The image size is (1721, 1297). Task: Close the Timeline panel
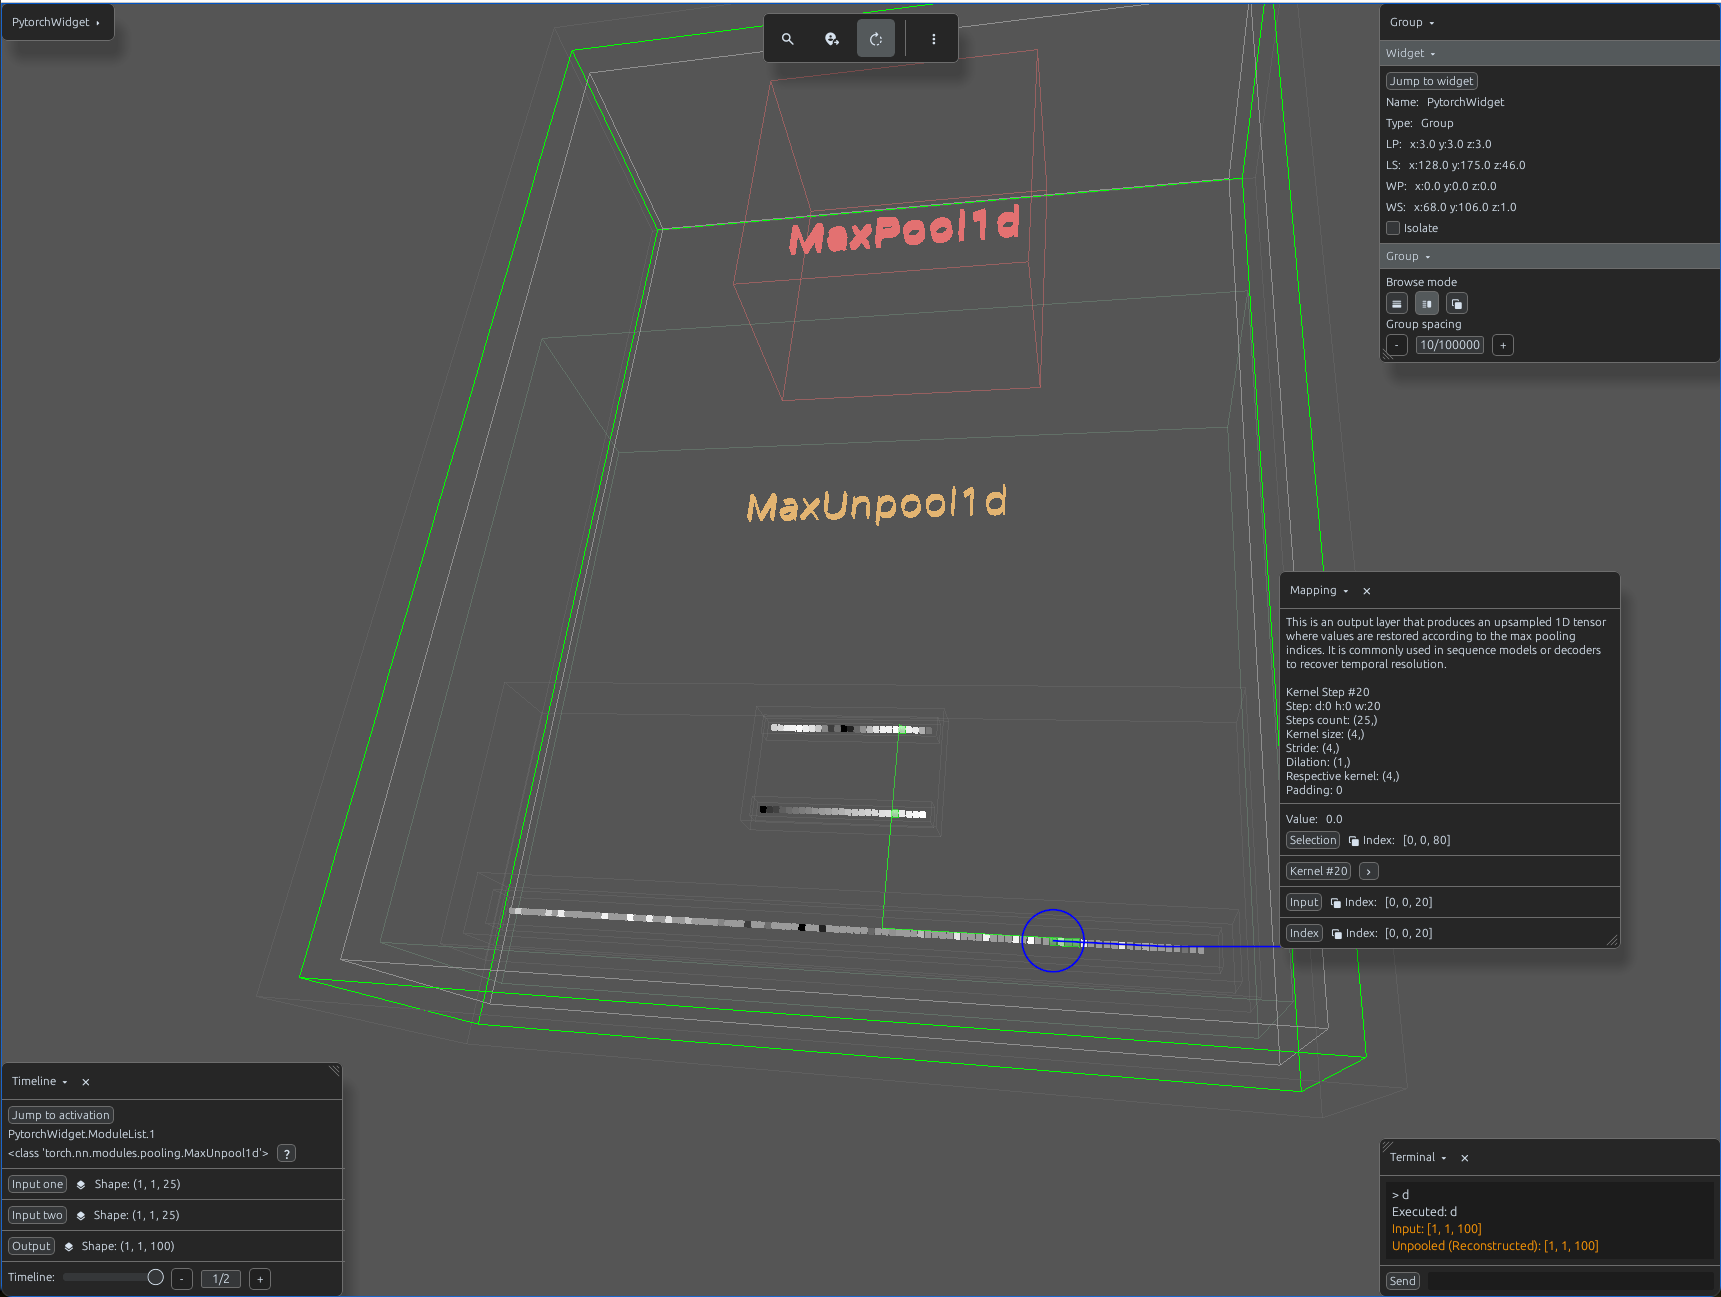[86, 1082]
